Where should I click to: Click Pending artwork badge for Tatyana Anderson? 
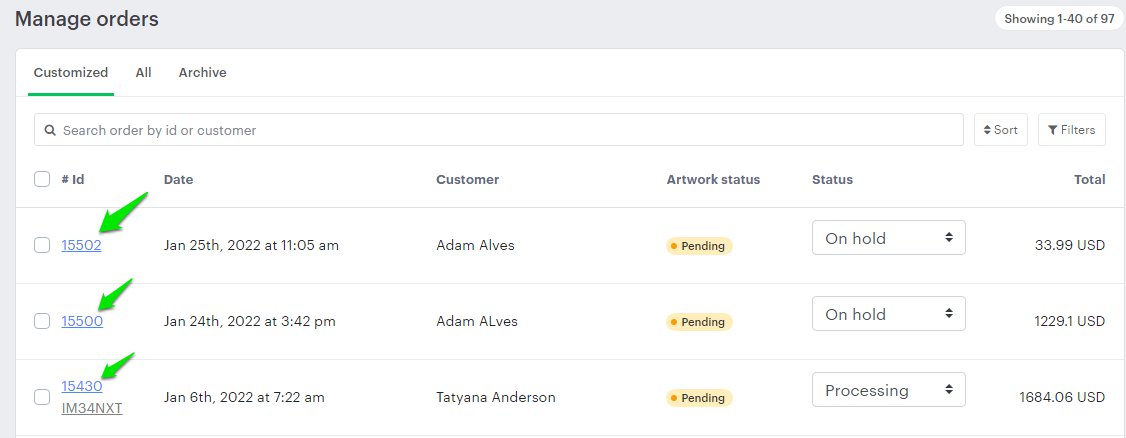point(699,398)
